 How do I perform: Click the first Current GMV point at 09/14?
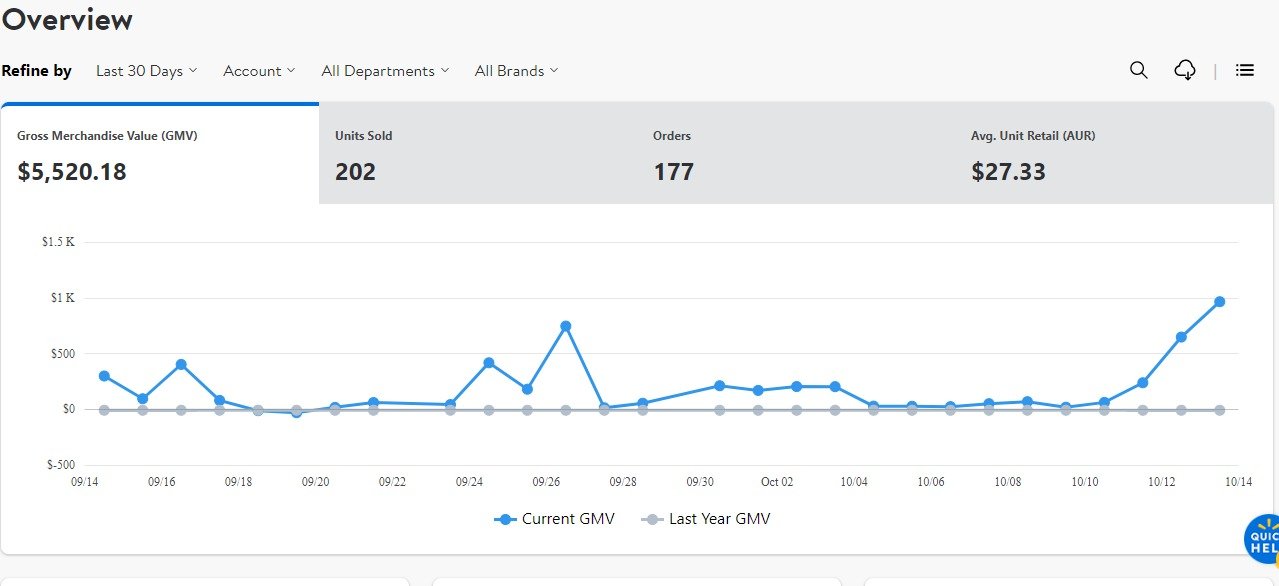tap(104, 376)
